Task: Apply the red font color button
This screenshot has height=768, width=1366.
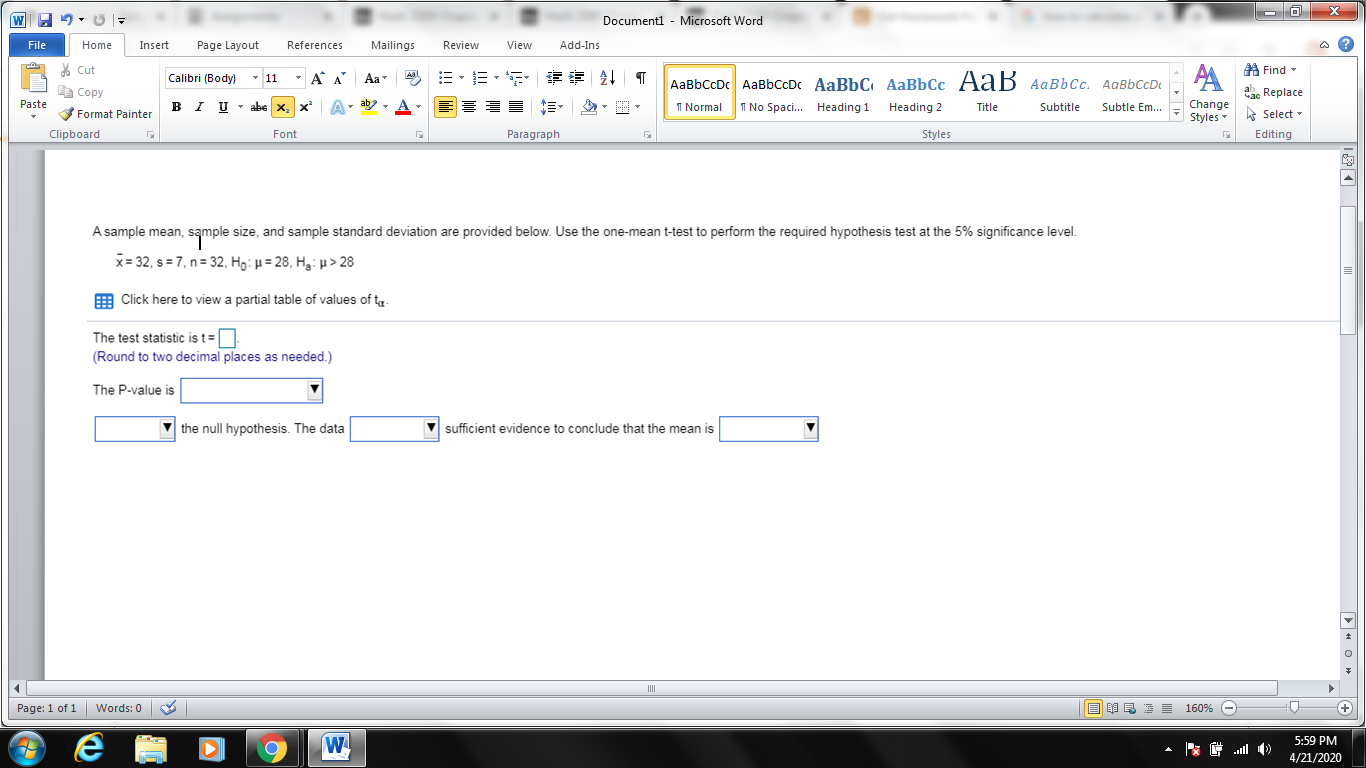Action: [403, 106]
